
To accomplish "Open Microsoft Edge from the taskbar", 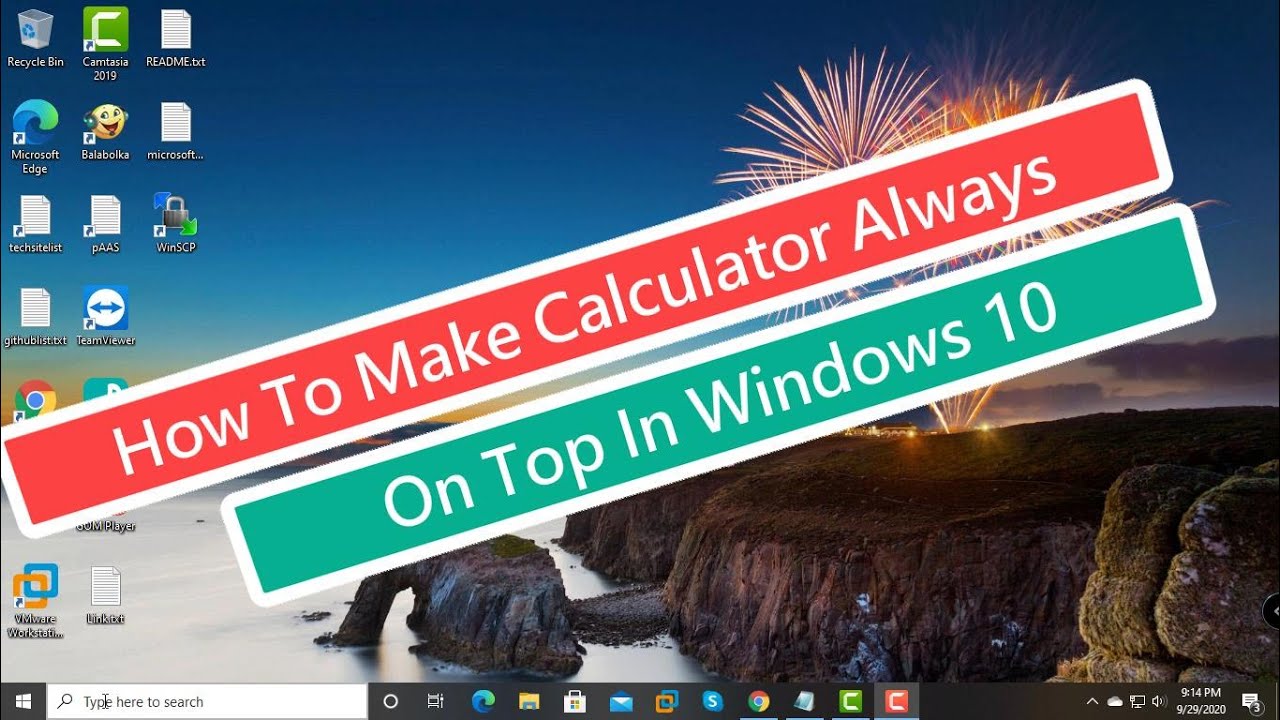I will [483, 701].
